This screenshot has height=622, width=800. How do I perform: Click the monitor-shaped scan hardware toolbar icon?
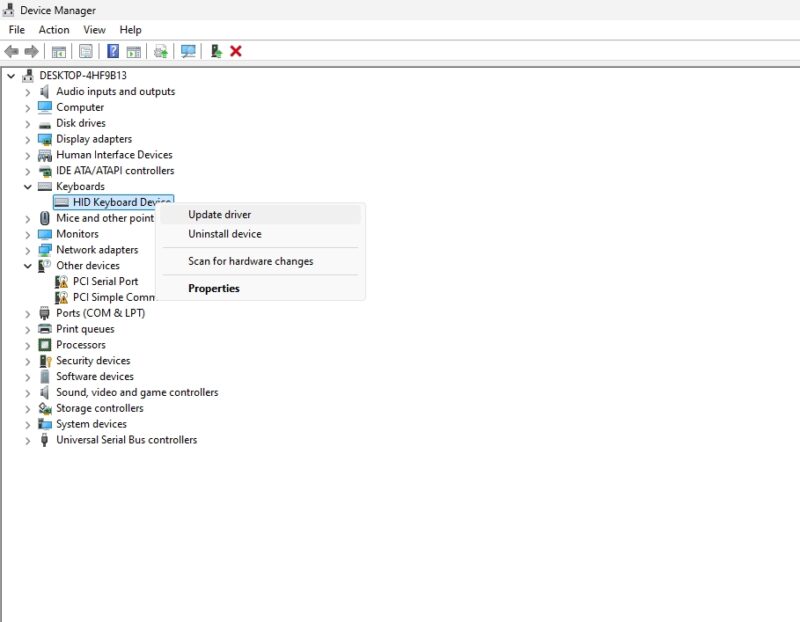(188, 51)
